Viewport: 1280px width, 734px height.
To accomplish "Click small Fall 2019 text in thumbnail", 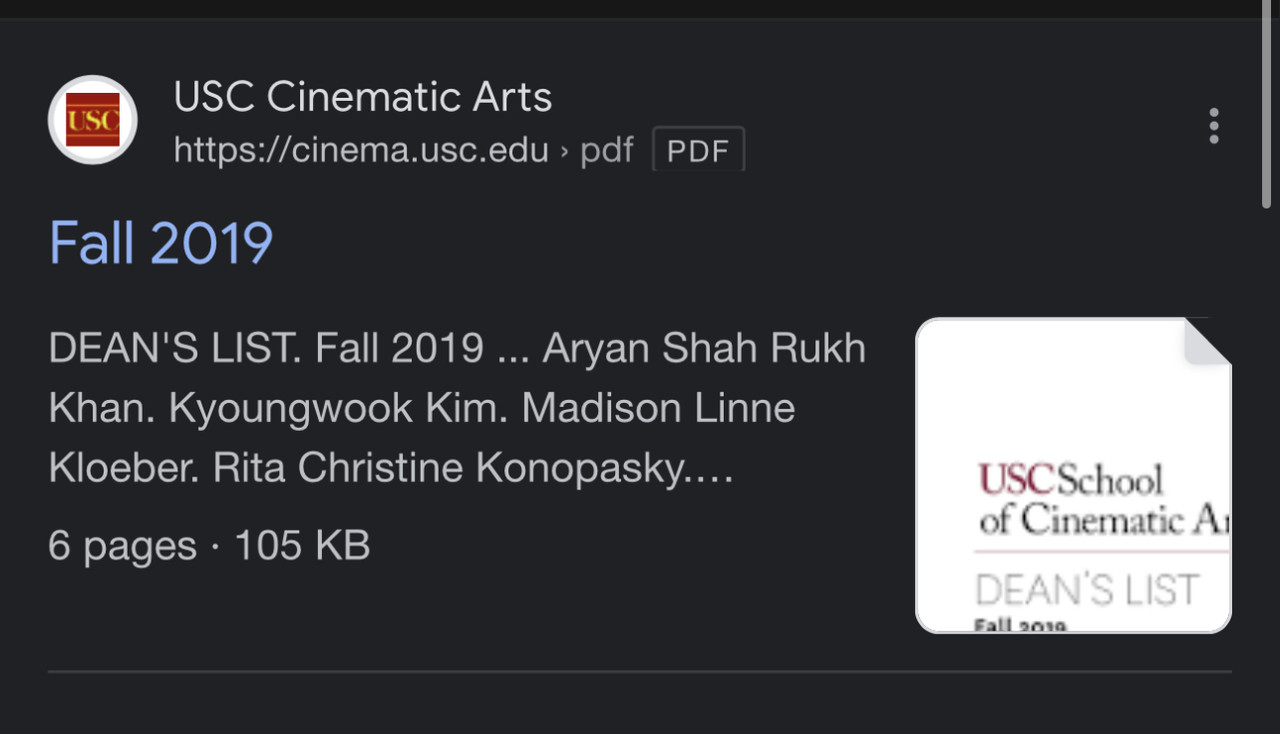I will point(1020,625).
